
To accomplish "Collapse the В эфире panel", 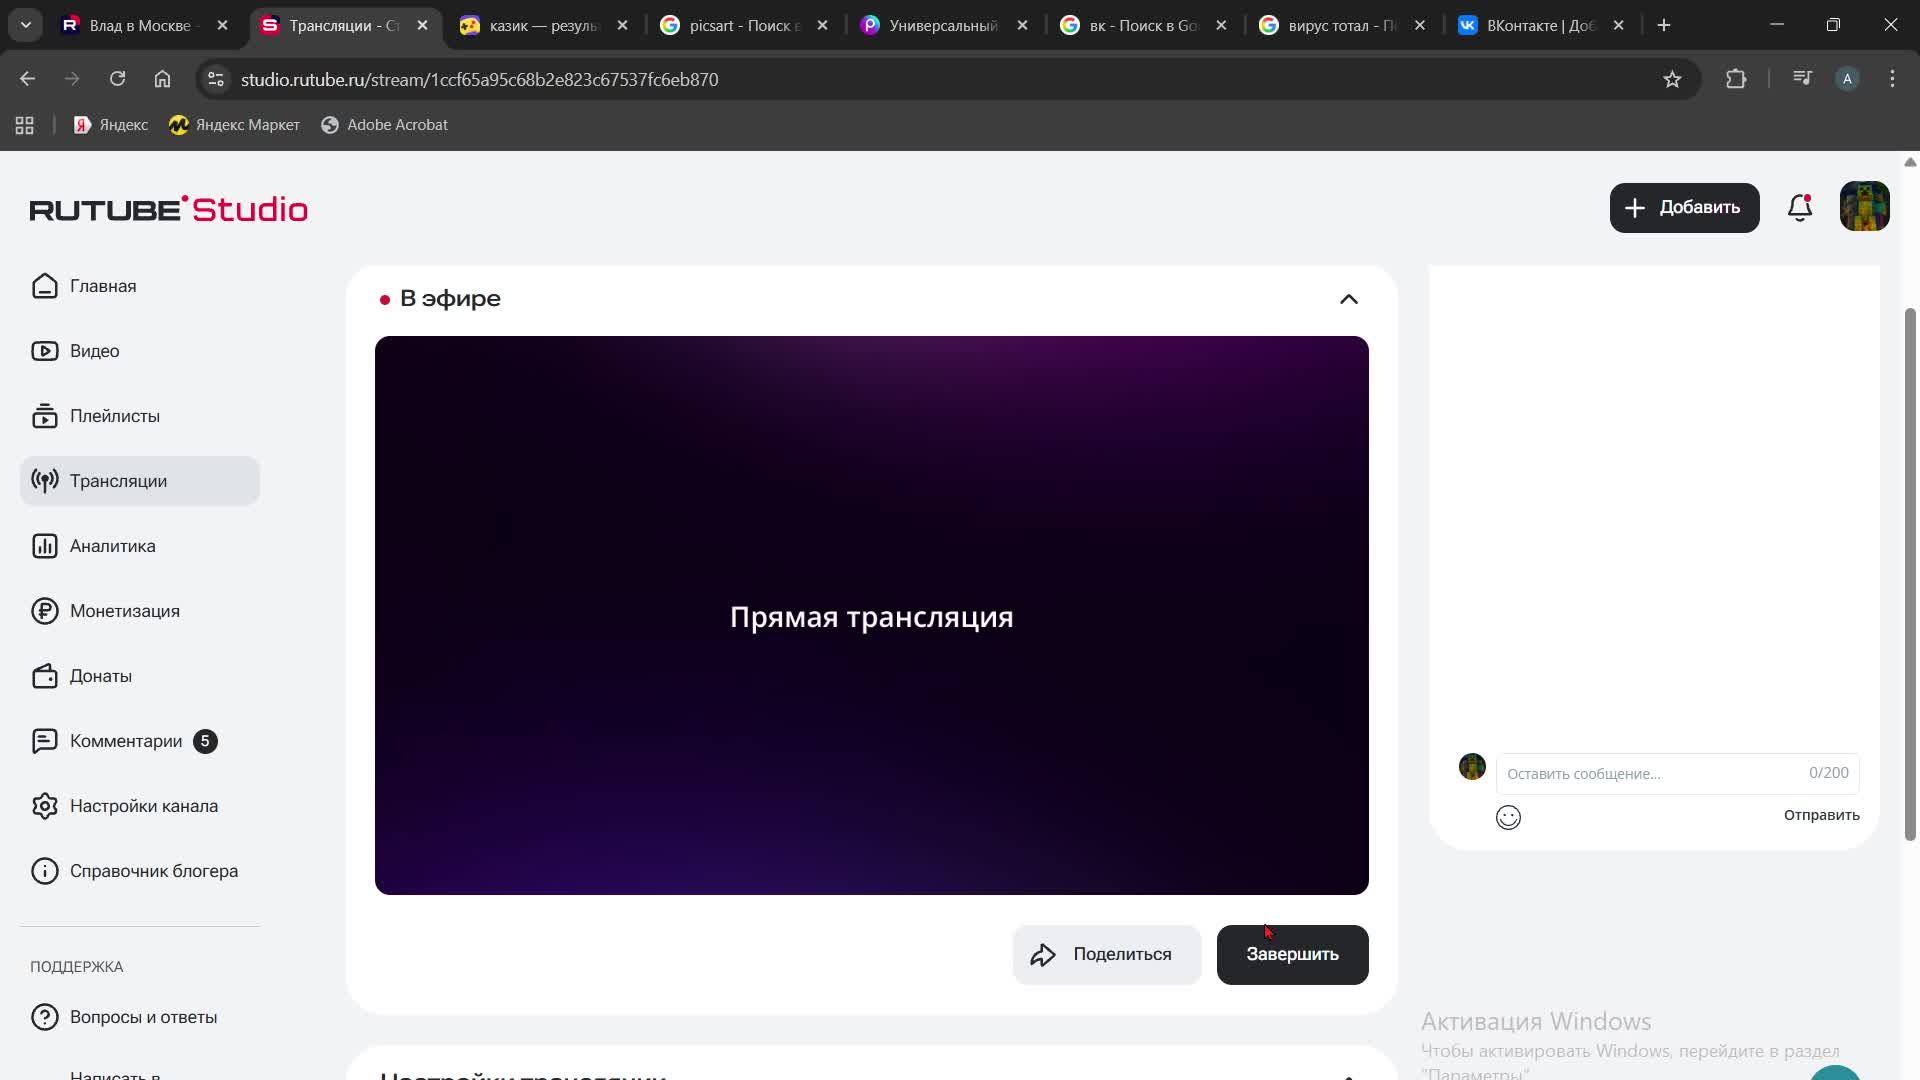I will 1348,299.
